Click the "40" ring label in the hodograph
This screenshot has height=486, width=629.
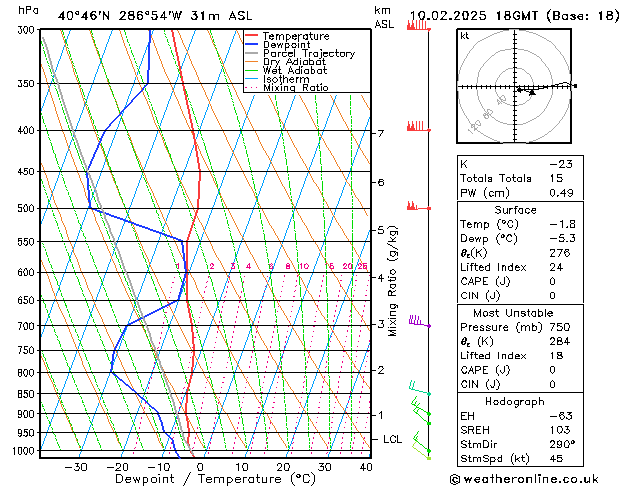coord(501,100)
